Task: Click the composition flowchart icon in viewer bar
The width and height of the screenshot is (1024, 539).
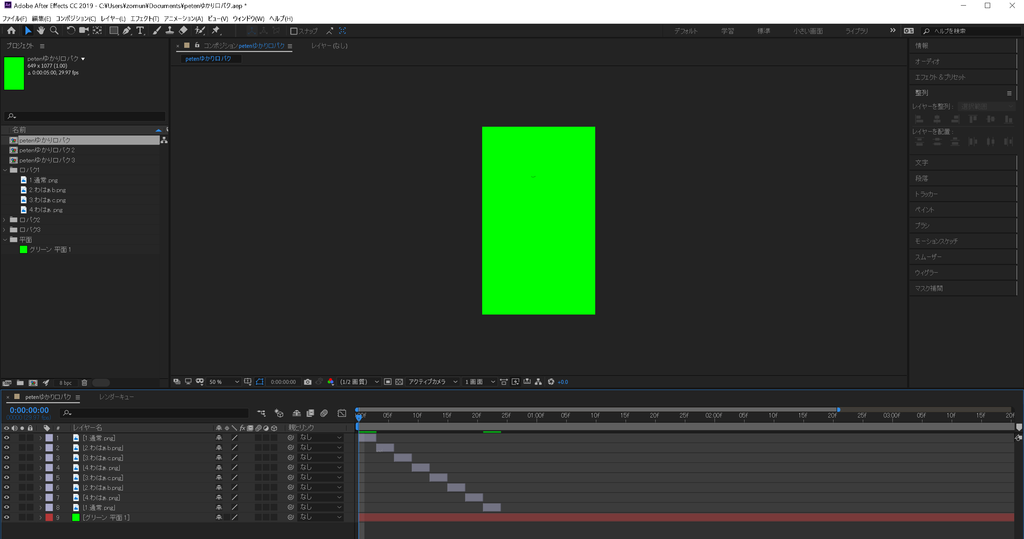Action: click(x=538, y=382)
